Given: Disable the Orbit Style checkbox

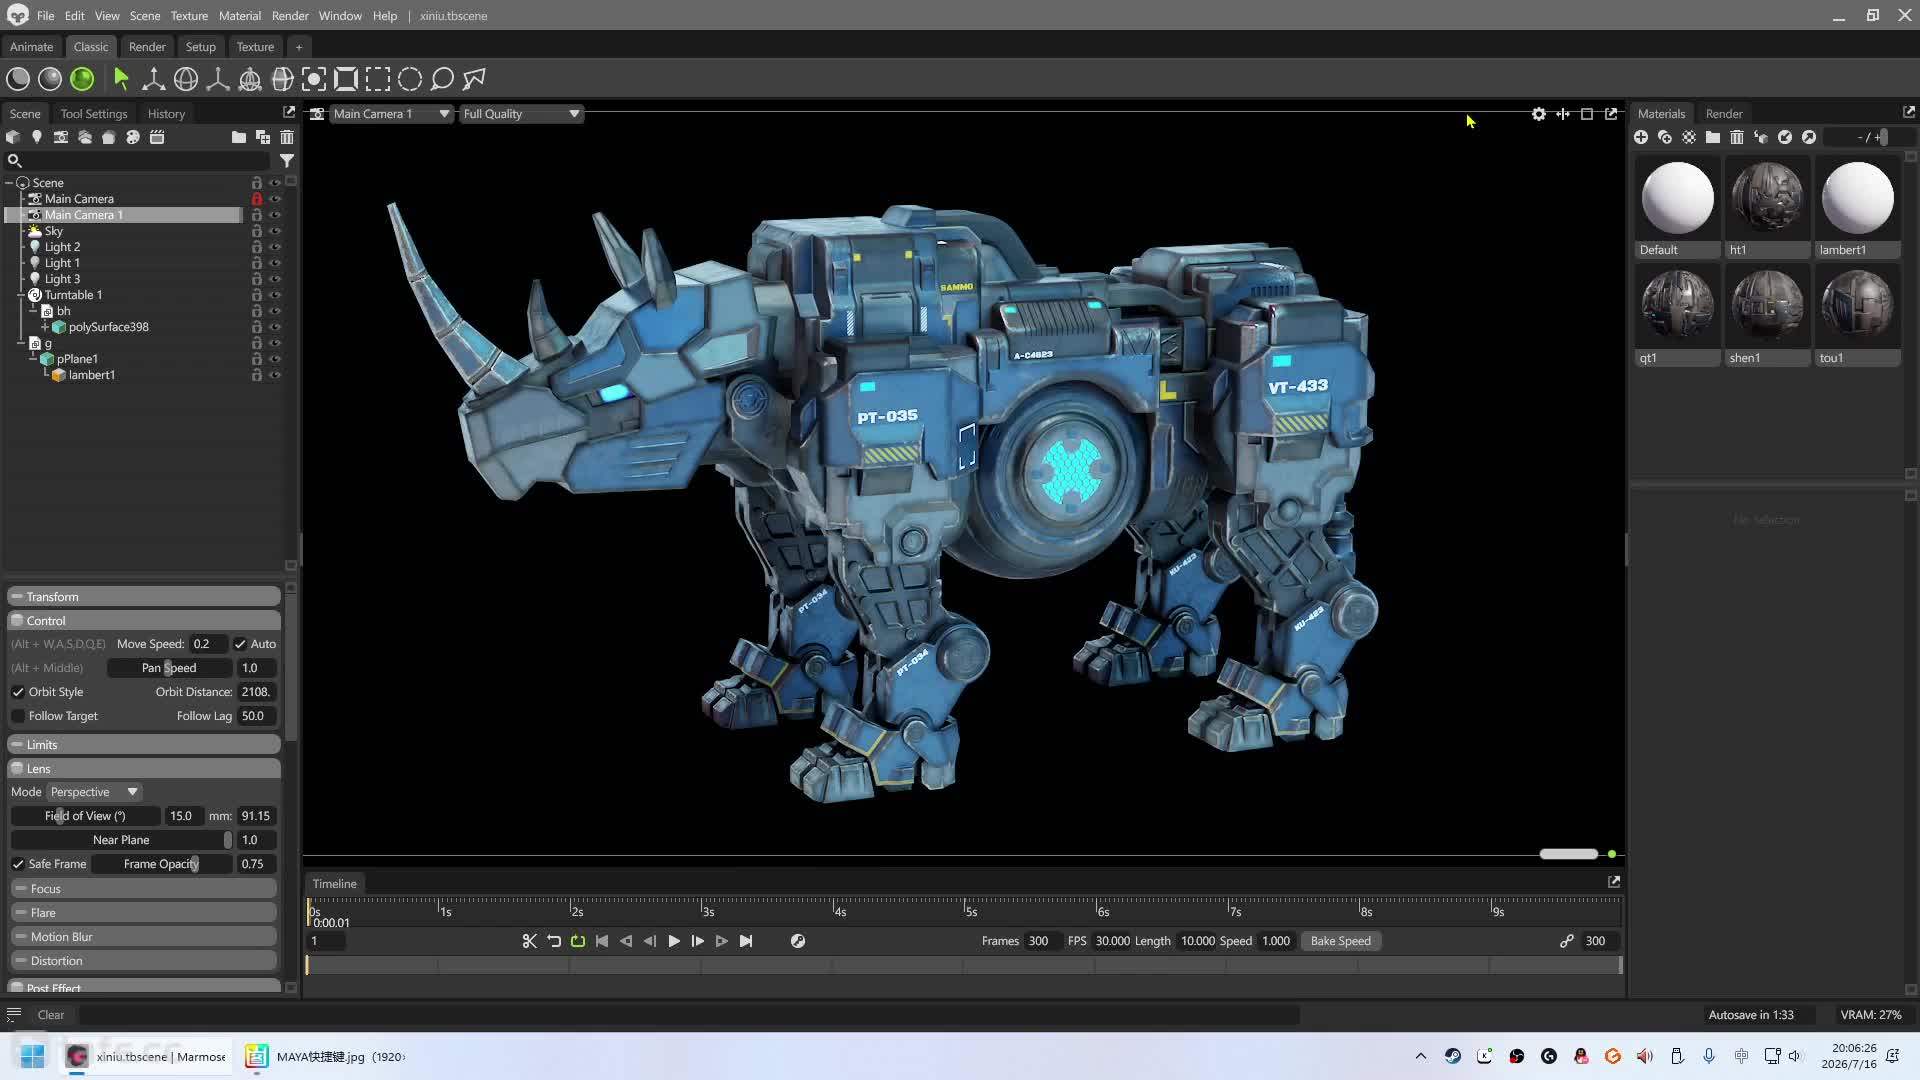Looking at the screenshot, I should coord(18,692).
